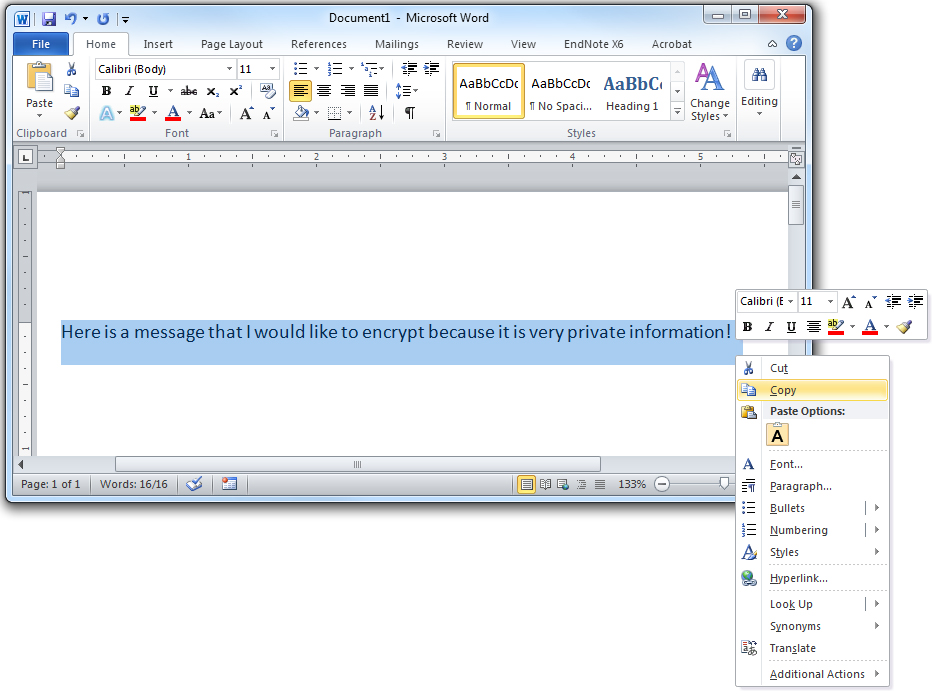Toggle Italic in the ribbon Font group
Viewport: 932px width, 694px height.
pos(129,91)
